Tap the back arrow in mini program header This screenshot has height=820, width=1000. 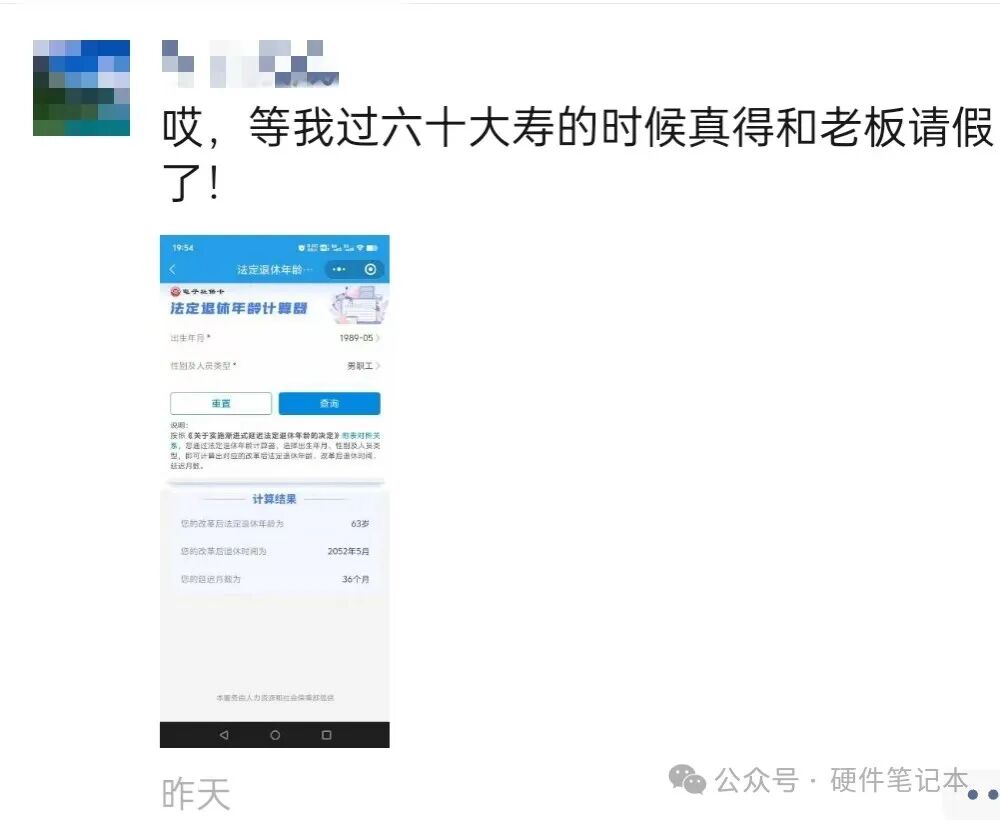pyautogui.click(x=173, y=270)
